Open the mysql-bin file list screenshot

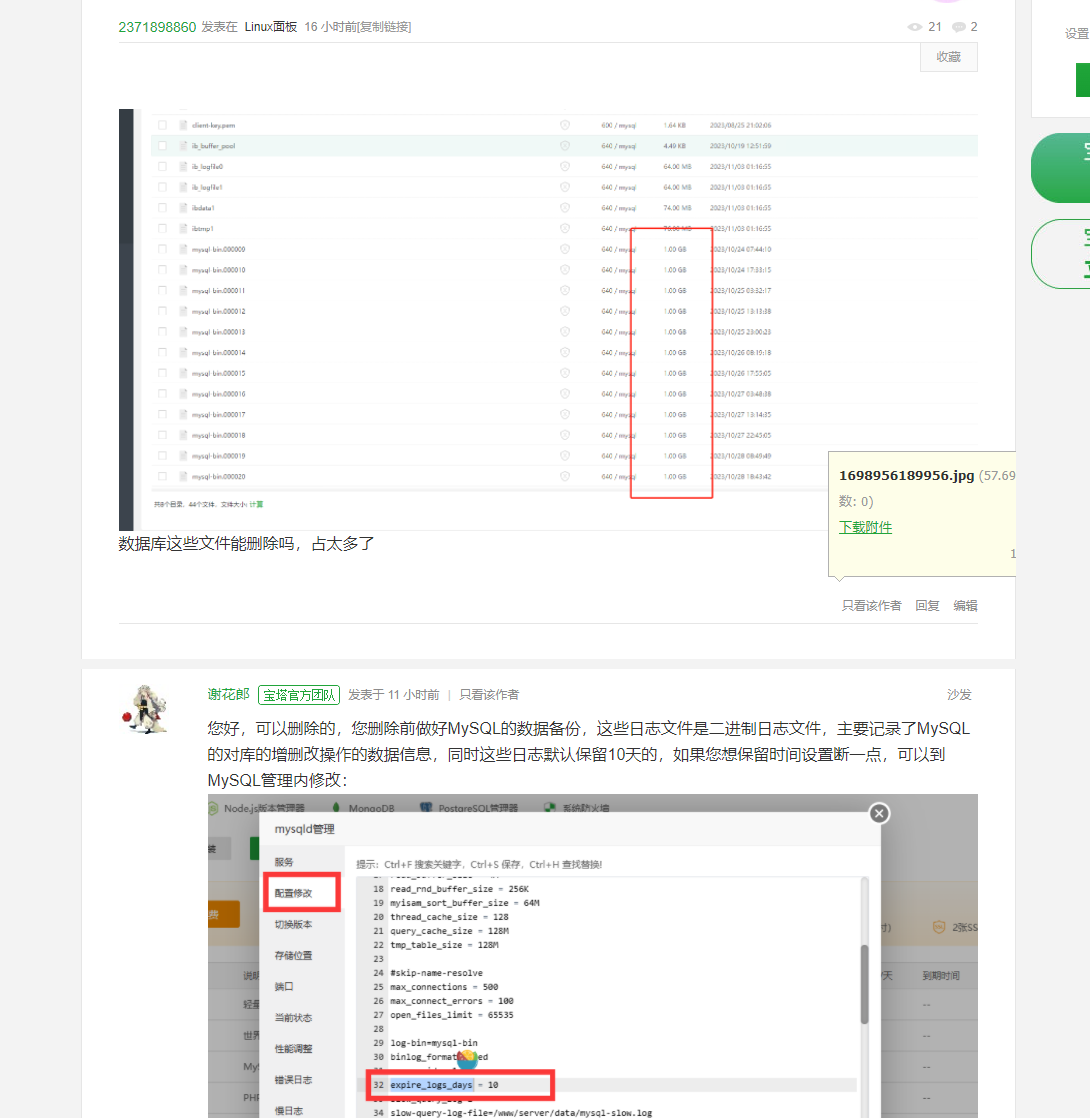547,319
